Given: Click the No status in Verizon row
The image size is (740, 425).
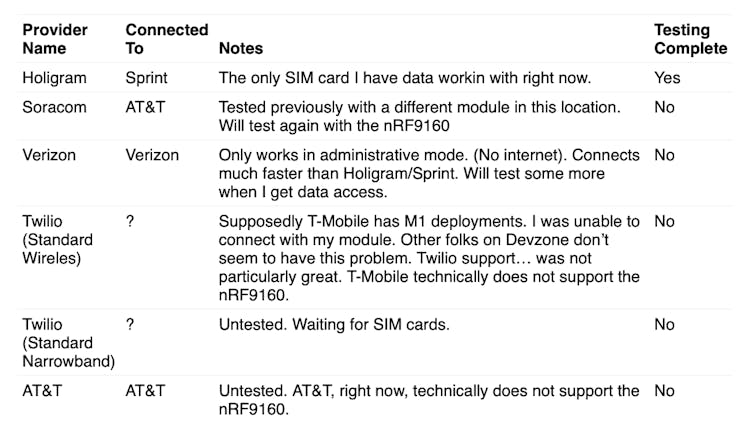Looking at the screenshot, I should 664,155.
